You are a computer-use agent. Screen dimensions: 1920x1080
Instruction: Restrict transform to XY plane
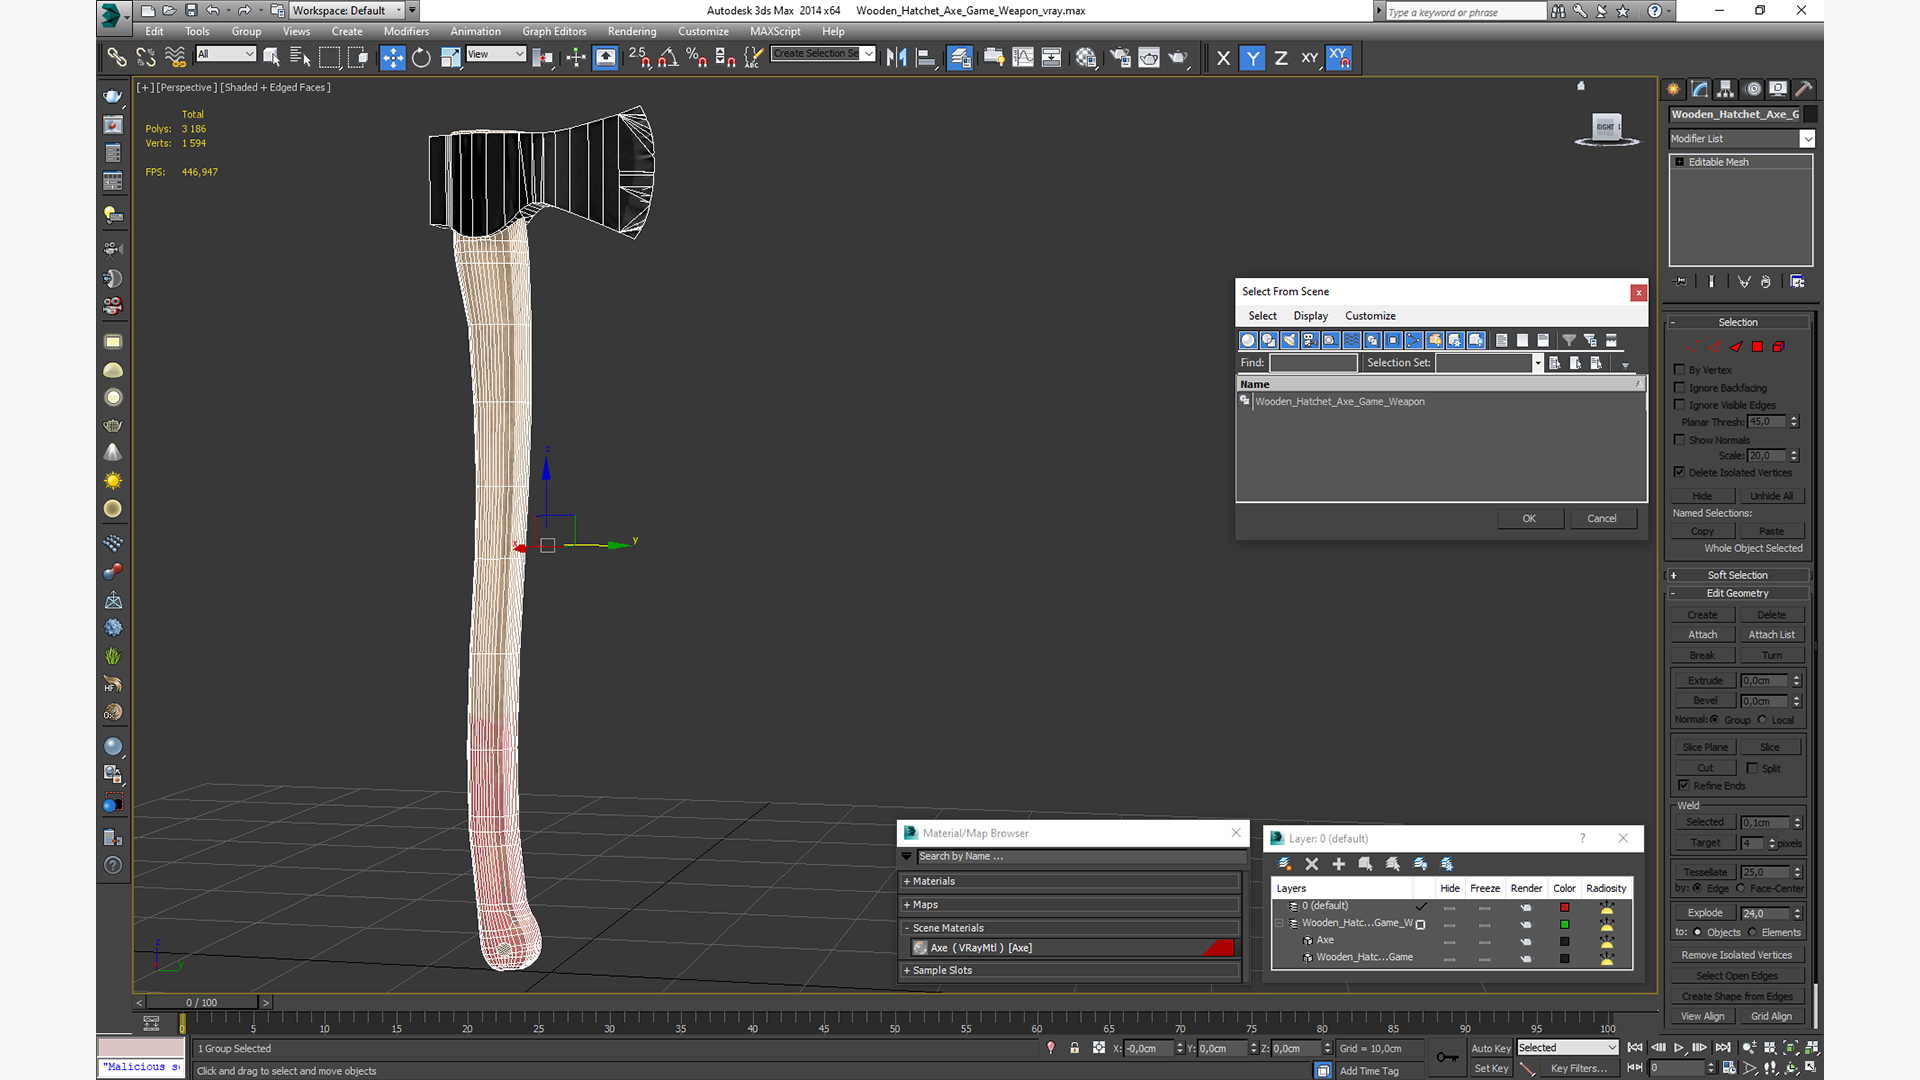pyautogui.click(x=1310, y=58)
